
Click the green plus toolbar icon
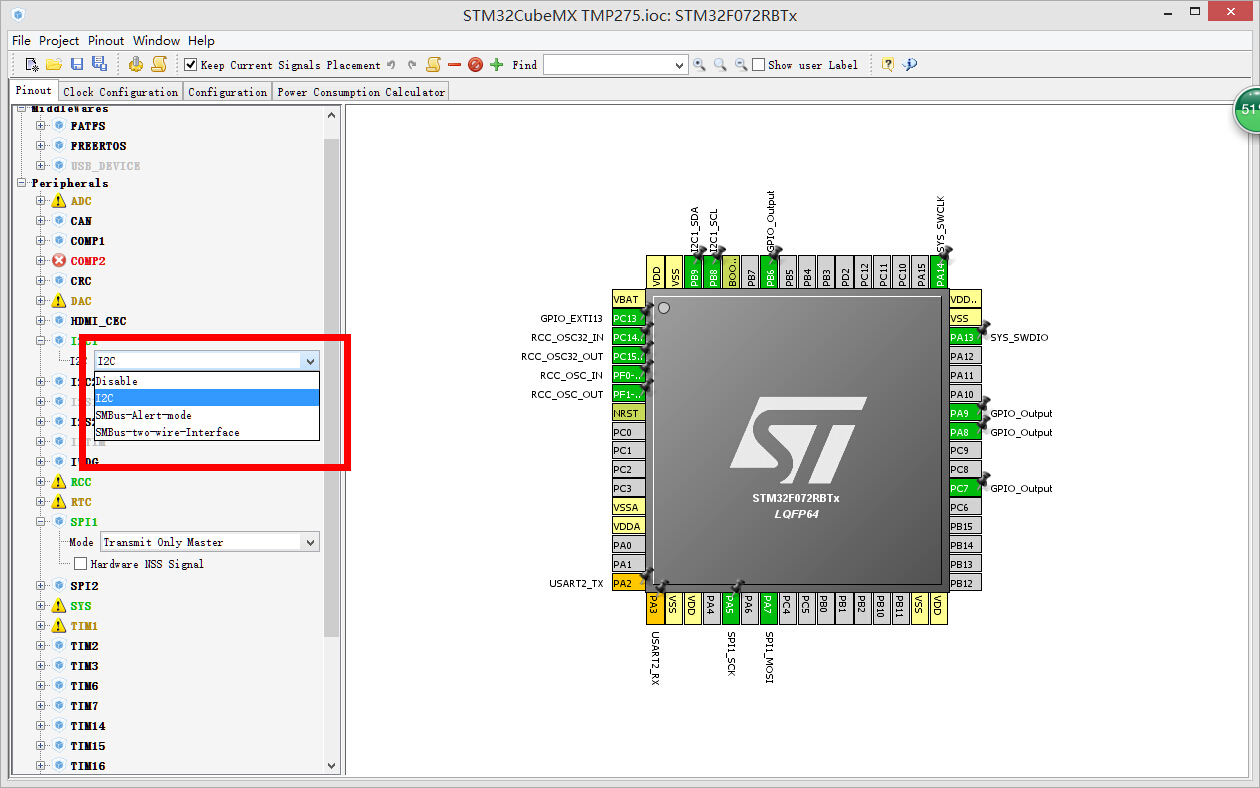pos(496,64)
